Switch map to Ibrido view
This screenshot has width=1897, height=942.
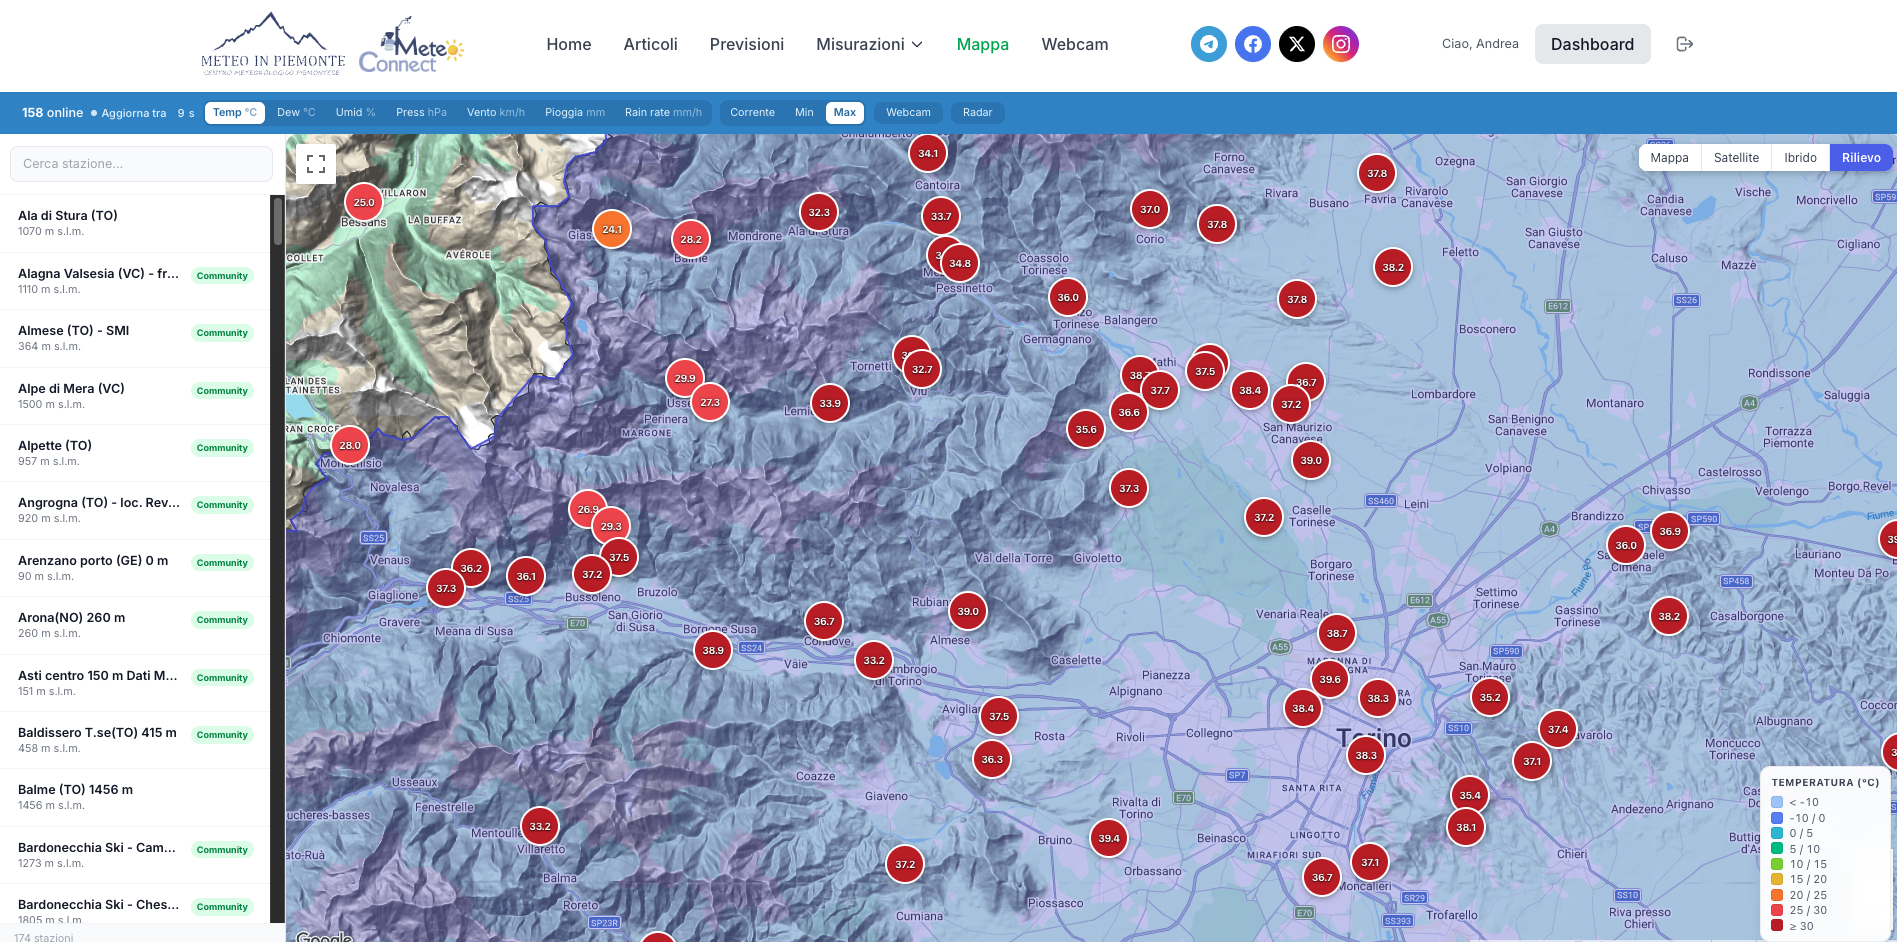(x=1800, y=157)
